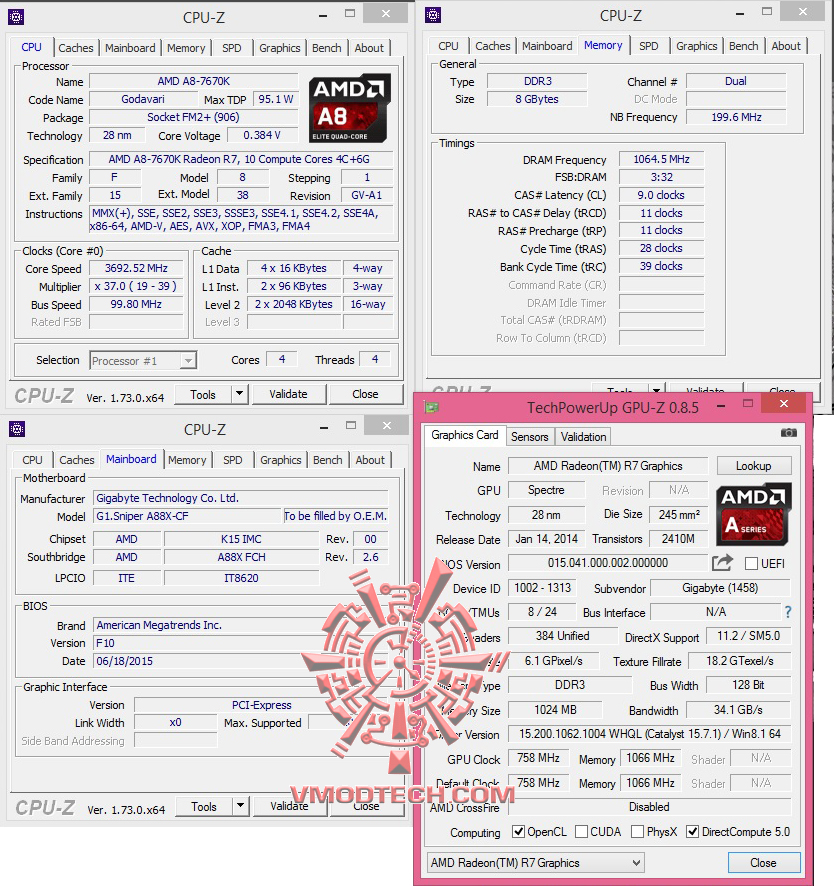Switch to Caches tab in the CPU window
The width and height of the screenshot is (834, 886).
pyautogui.click(x=76, y=48)
